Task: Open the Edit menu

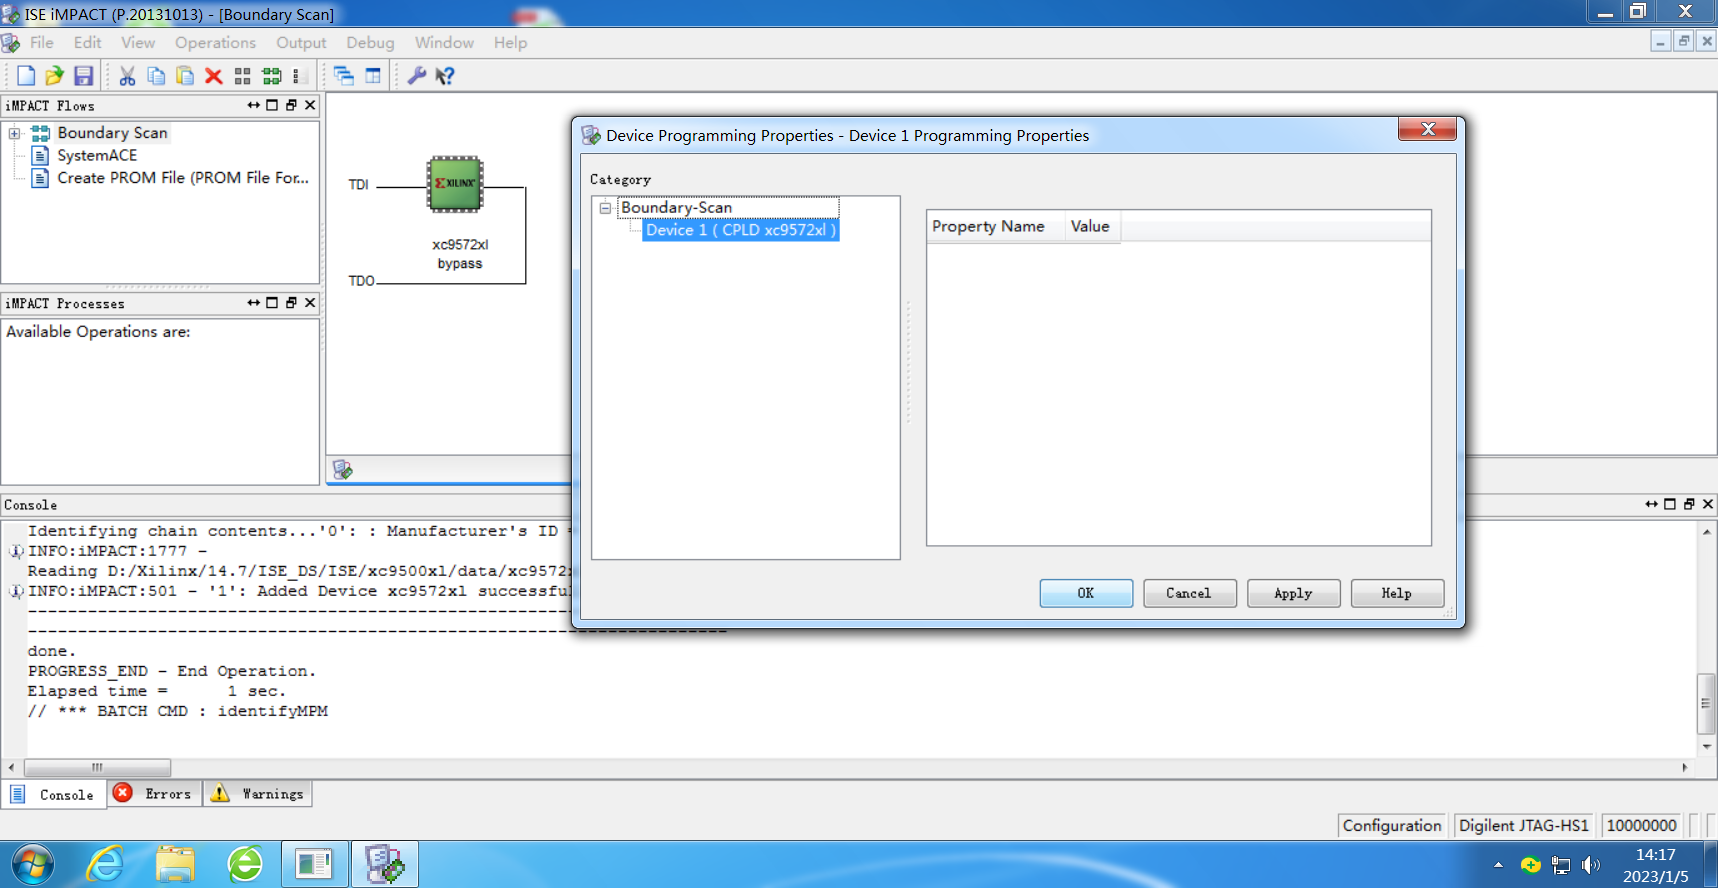Action: (x=88, y=43)
